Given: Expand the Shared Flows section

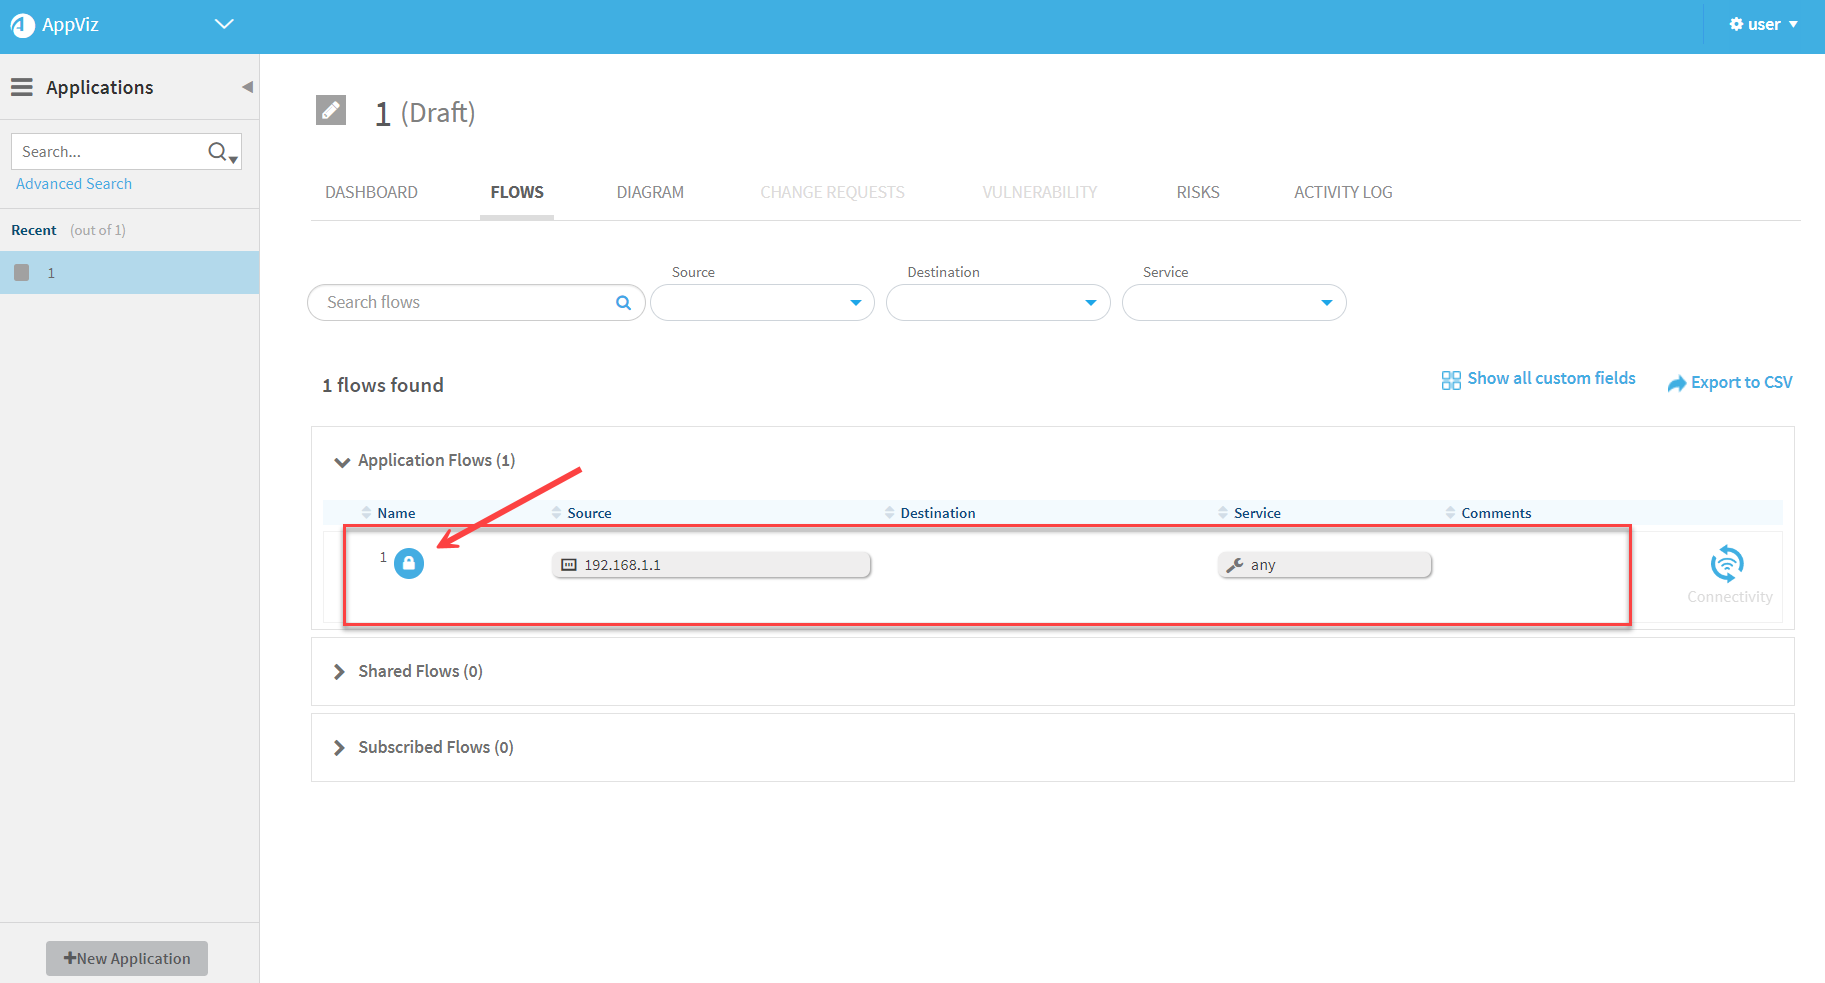Looking at the screenshot, I should (340, 672).
